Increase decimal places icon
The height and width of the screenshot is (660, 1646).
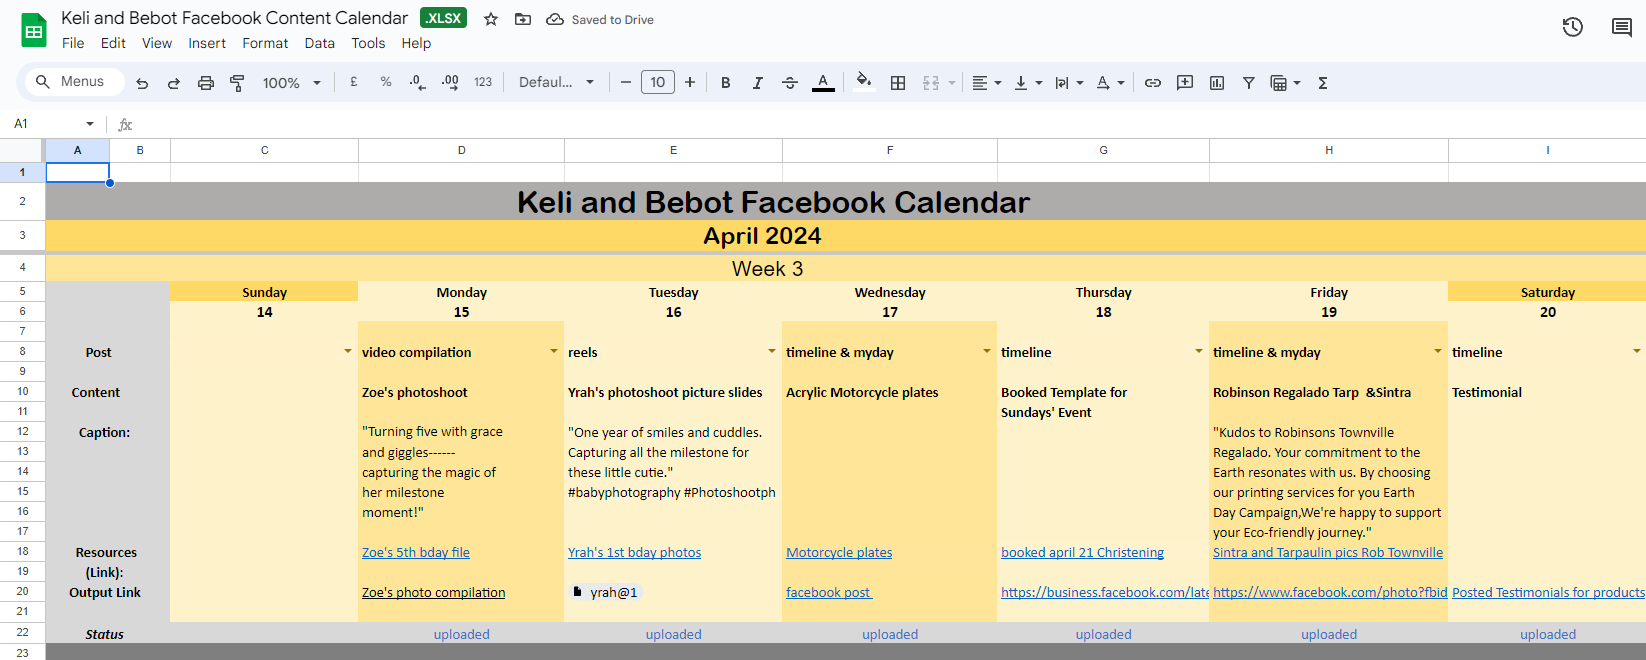click(450, 82)
